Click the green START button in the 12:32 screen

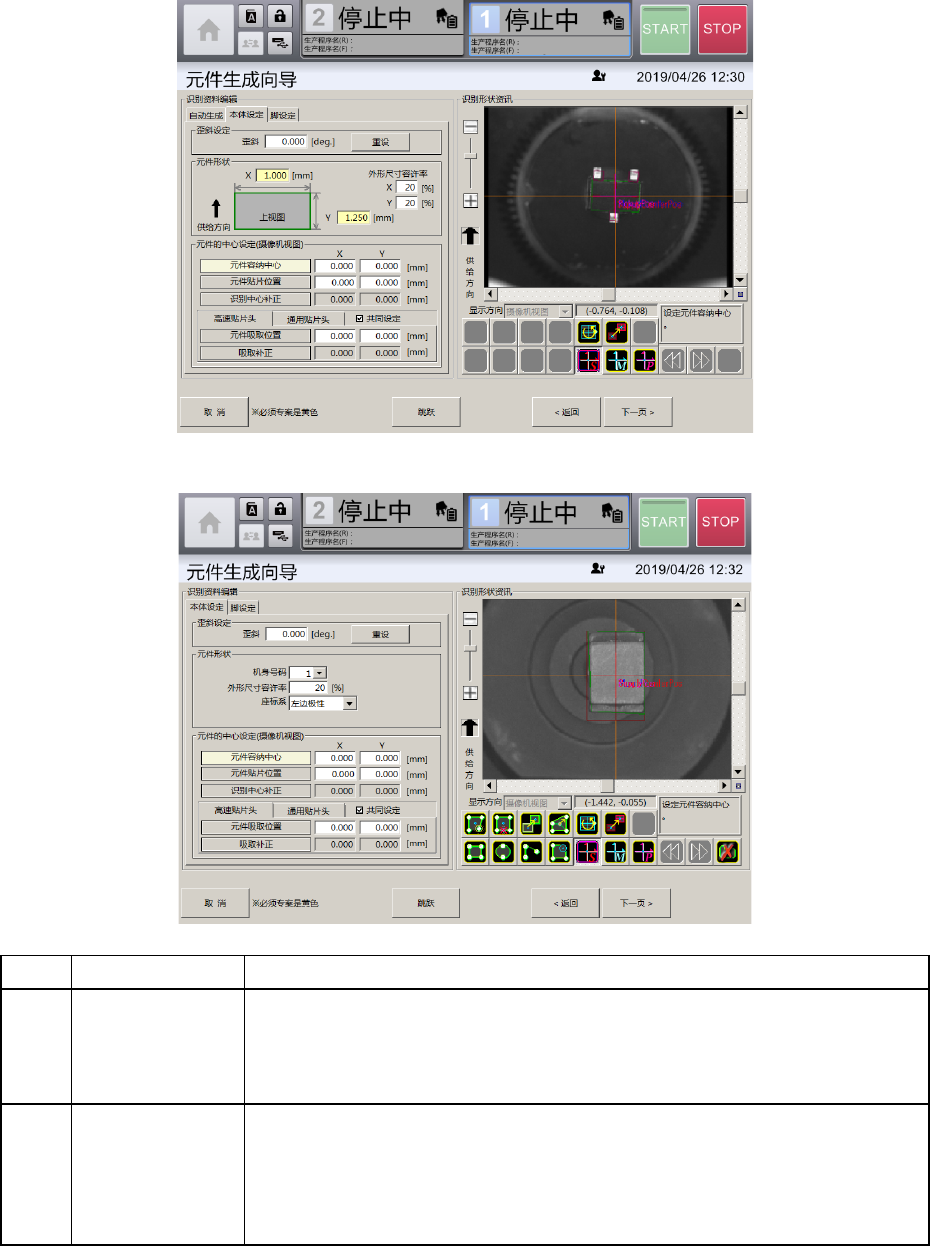665,521
